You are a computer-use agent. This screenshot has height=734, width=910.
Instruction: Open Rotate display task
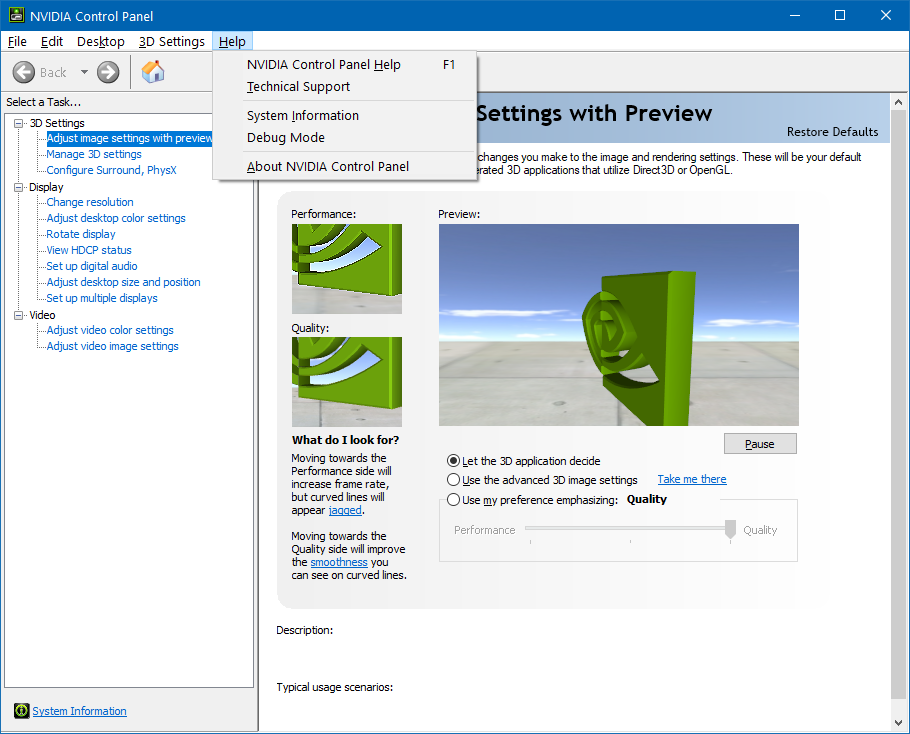pos(81,234)
